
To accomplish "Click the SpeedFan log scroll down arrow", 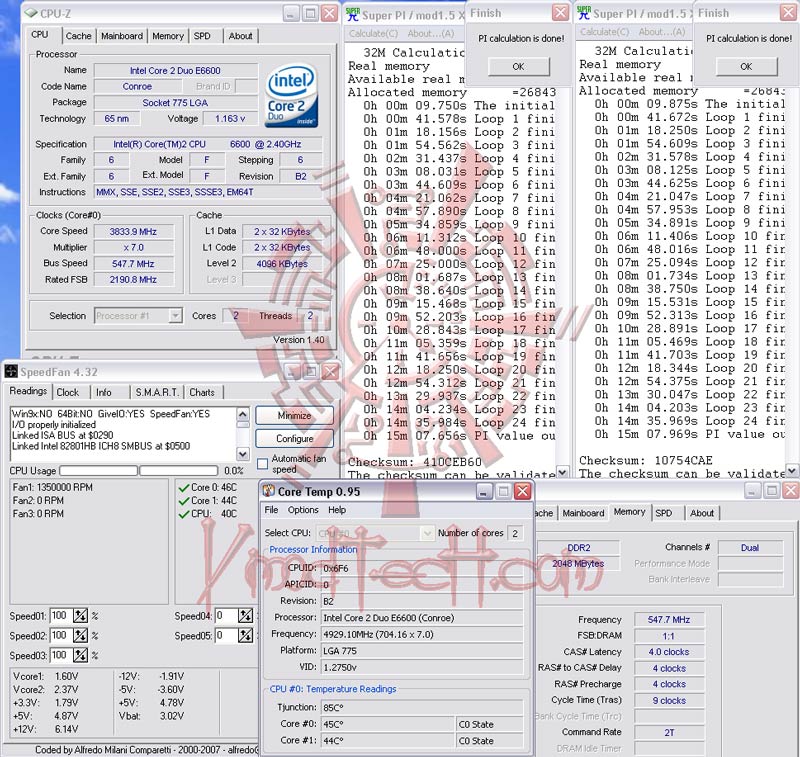I will point(243,453).
